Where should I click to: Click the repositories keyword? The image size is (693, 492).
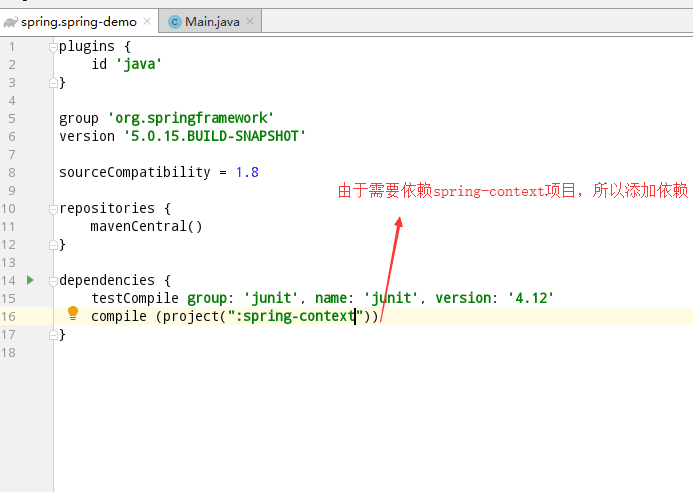coord(107,208)
